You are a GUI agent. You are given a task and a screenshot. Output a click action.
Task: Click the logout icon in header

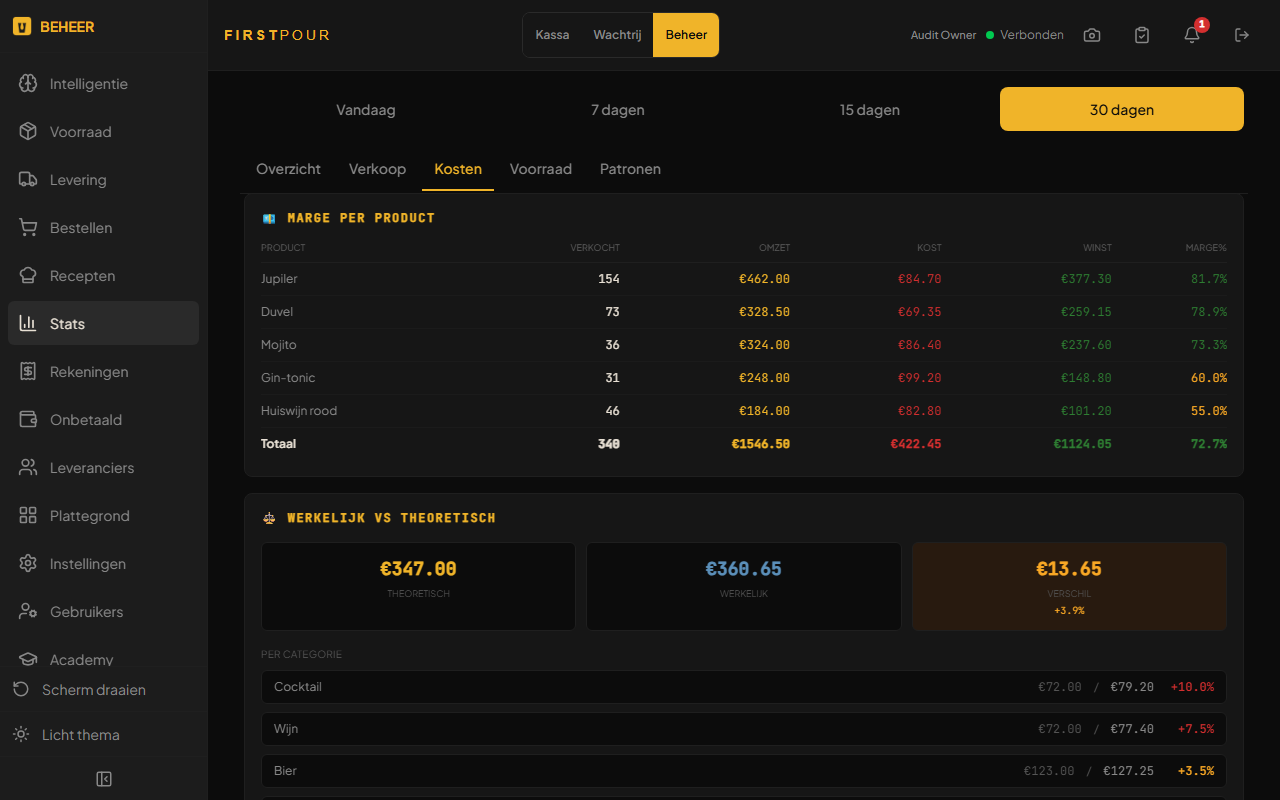[1242, 35]
